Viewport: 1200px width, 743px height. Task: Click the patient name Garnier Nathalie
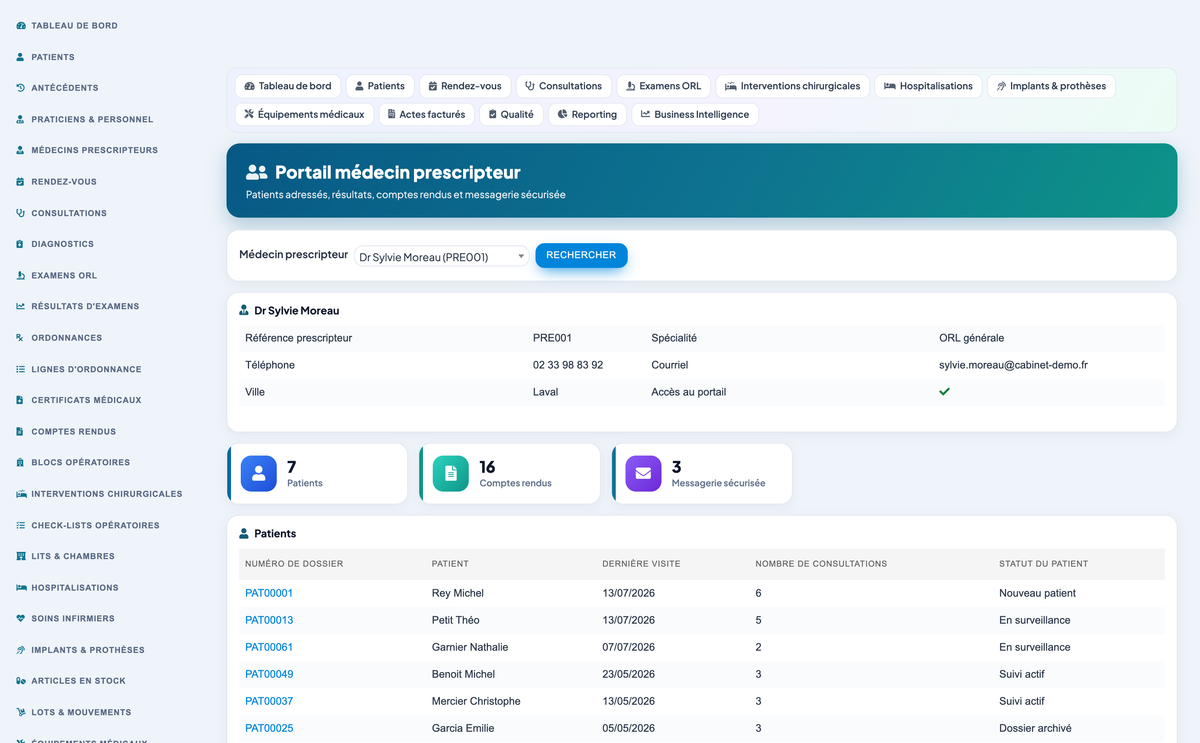(470, 647)
